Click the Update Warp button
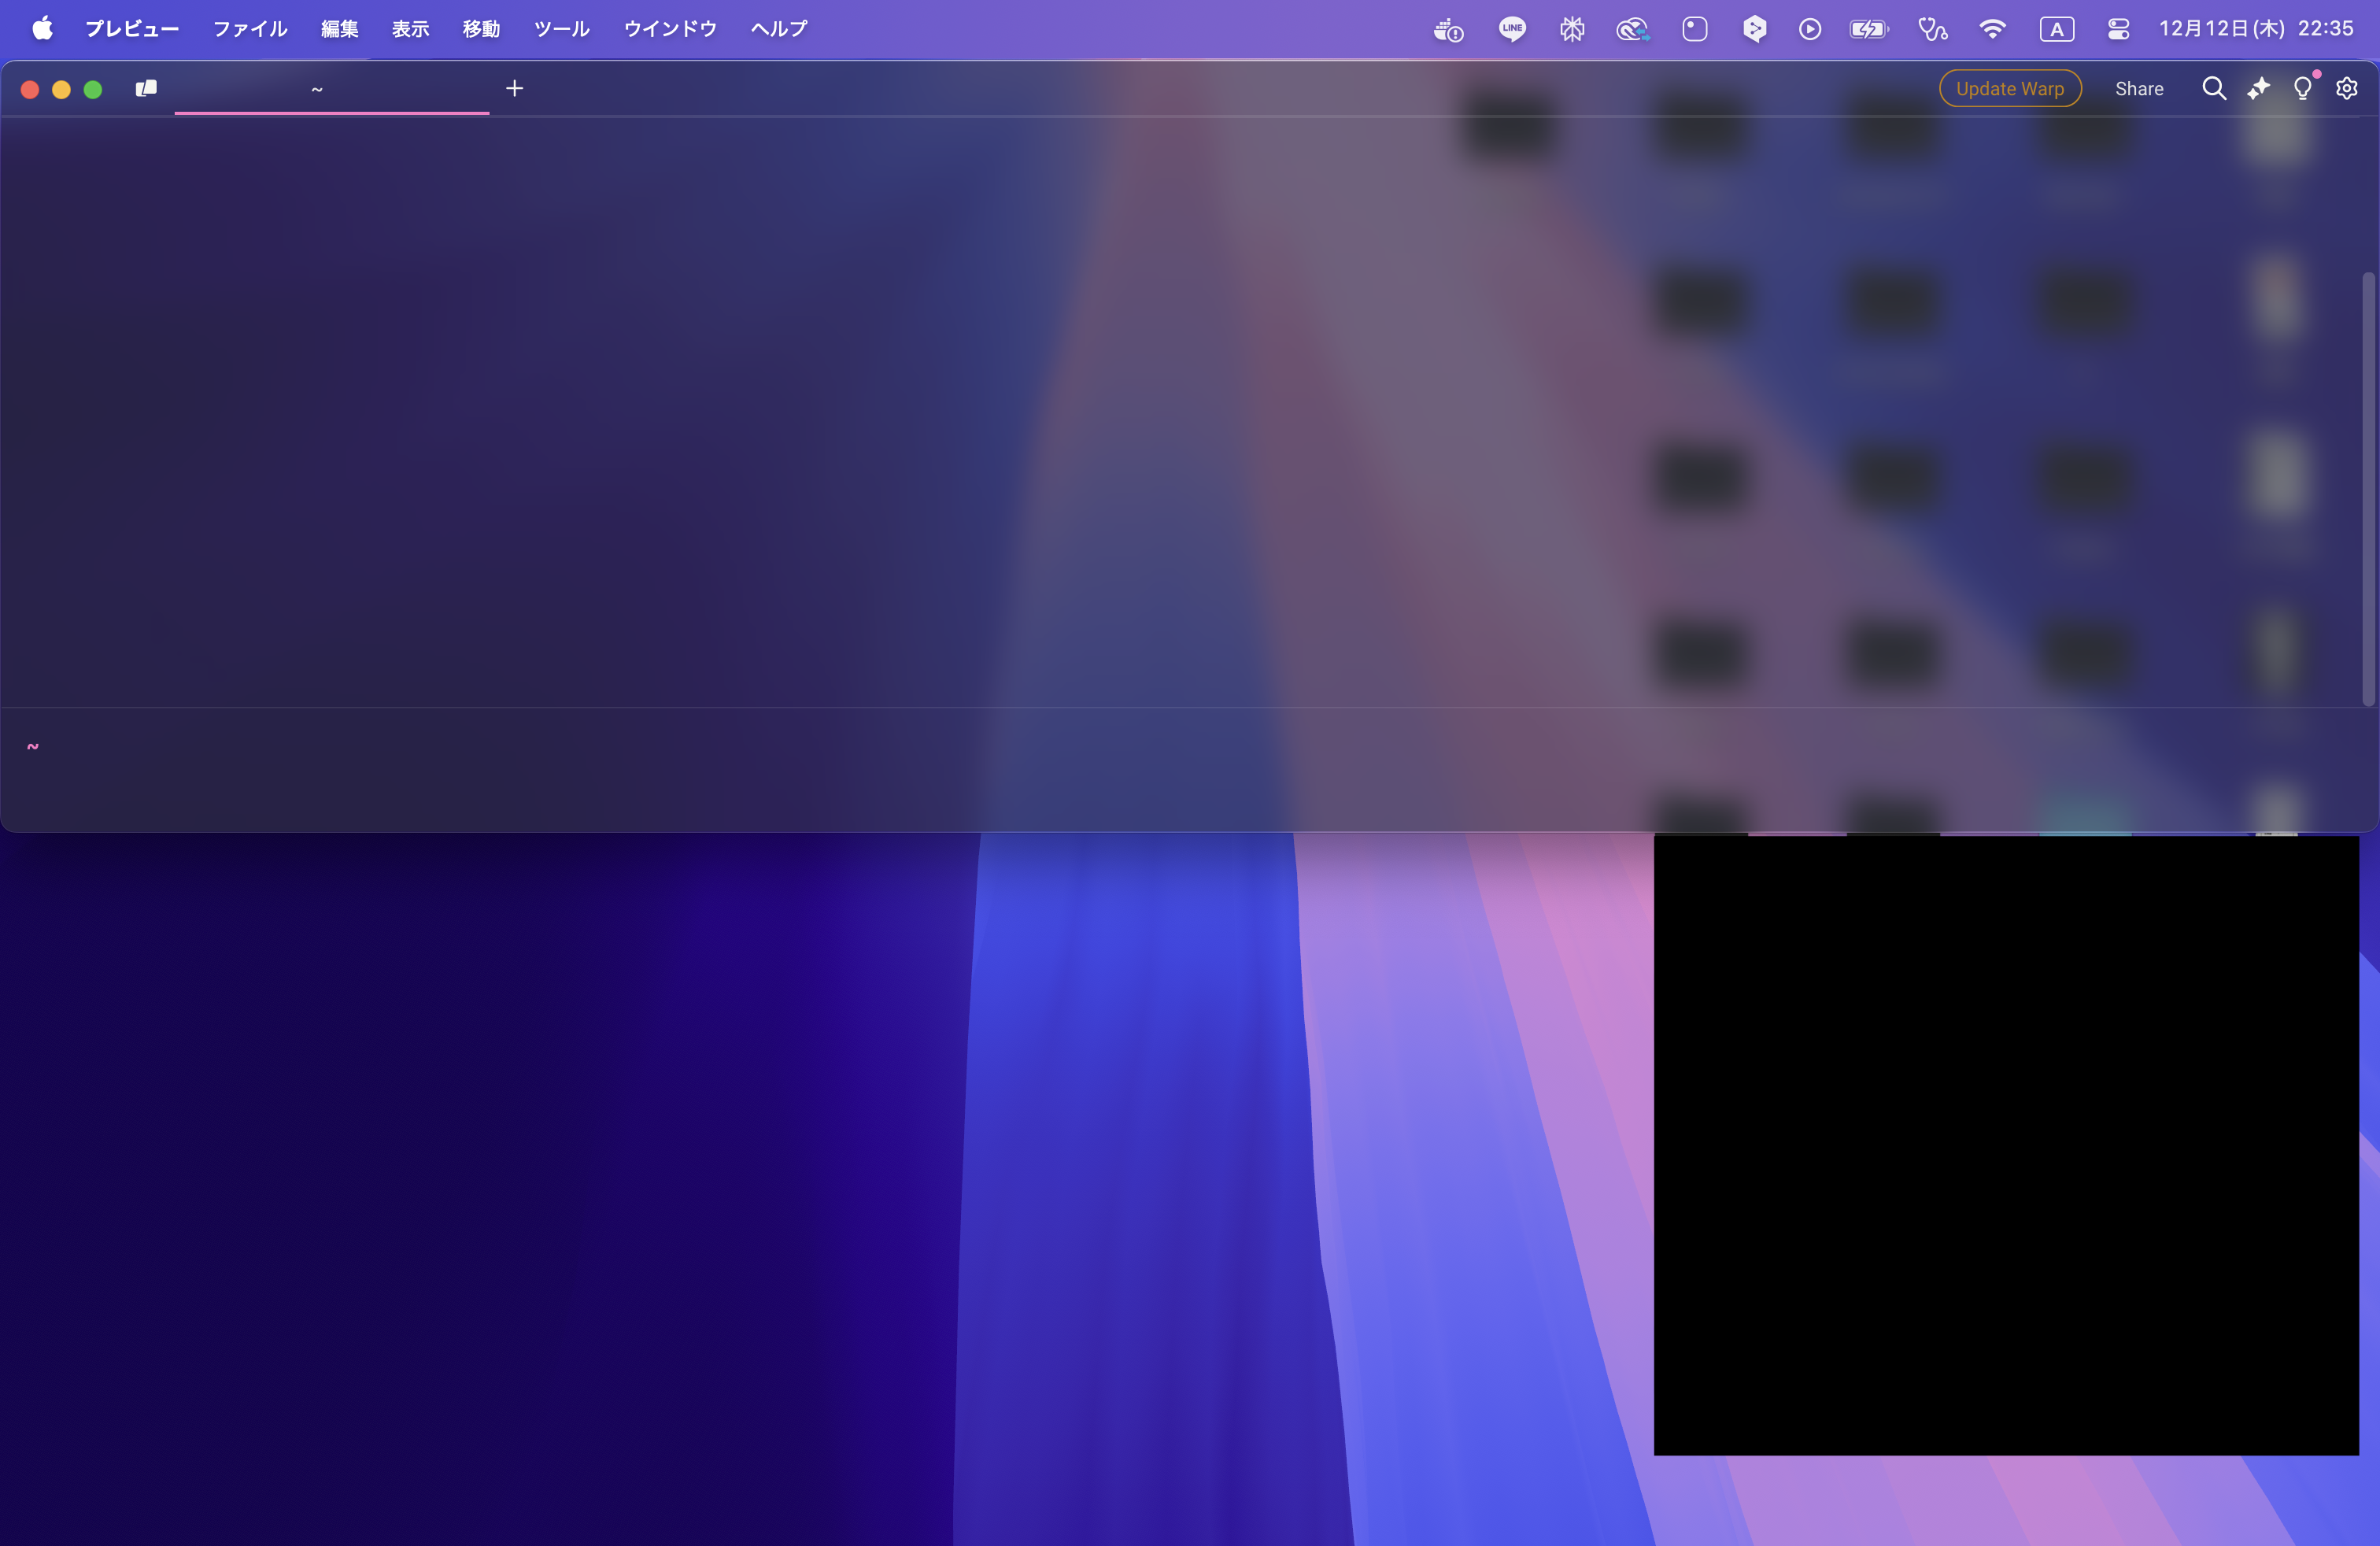The width and height of the screenshot is (2380, 1546). 2009,89
